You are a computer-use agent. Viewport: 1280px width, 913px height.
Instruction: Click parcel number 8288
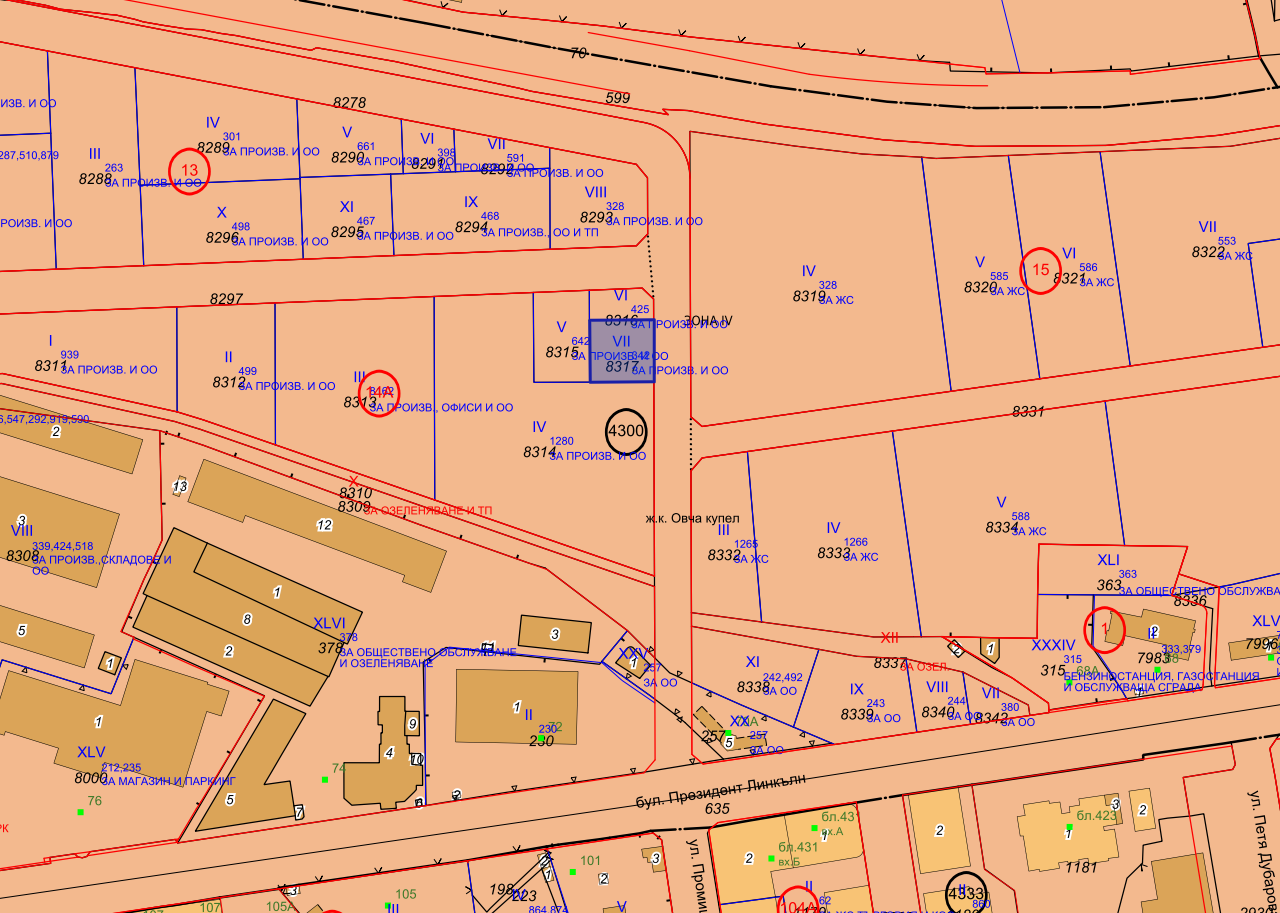click(95, 179)
